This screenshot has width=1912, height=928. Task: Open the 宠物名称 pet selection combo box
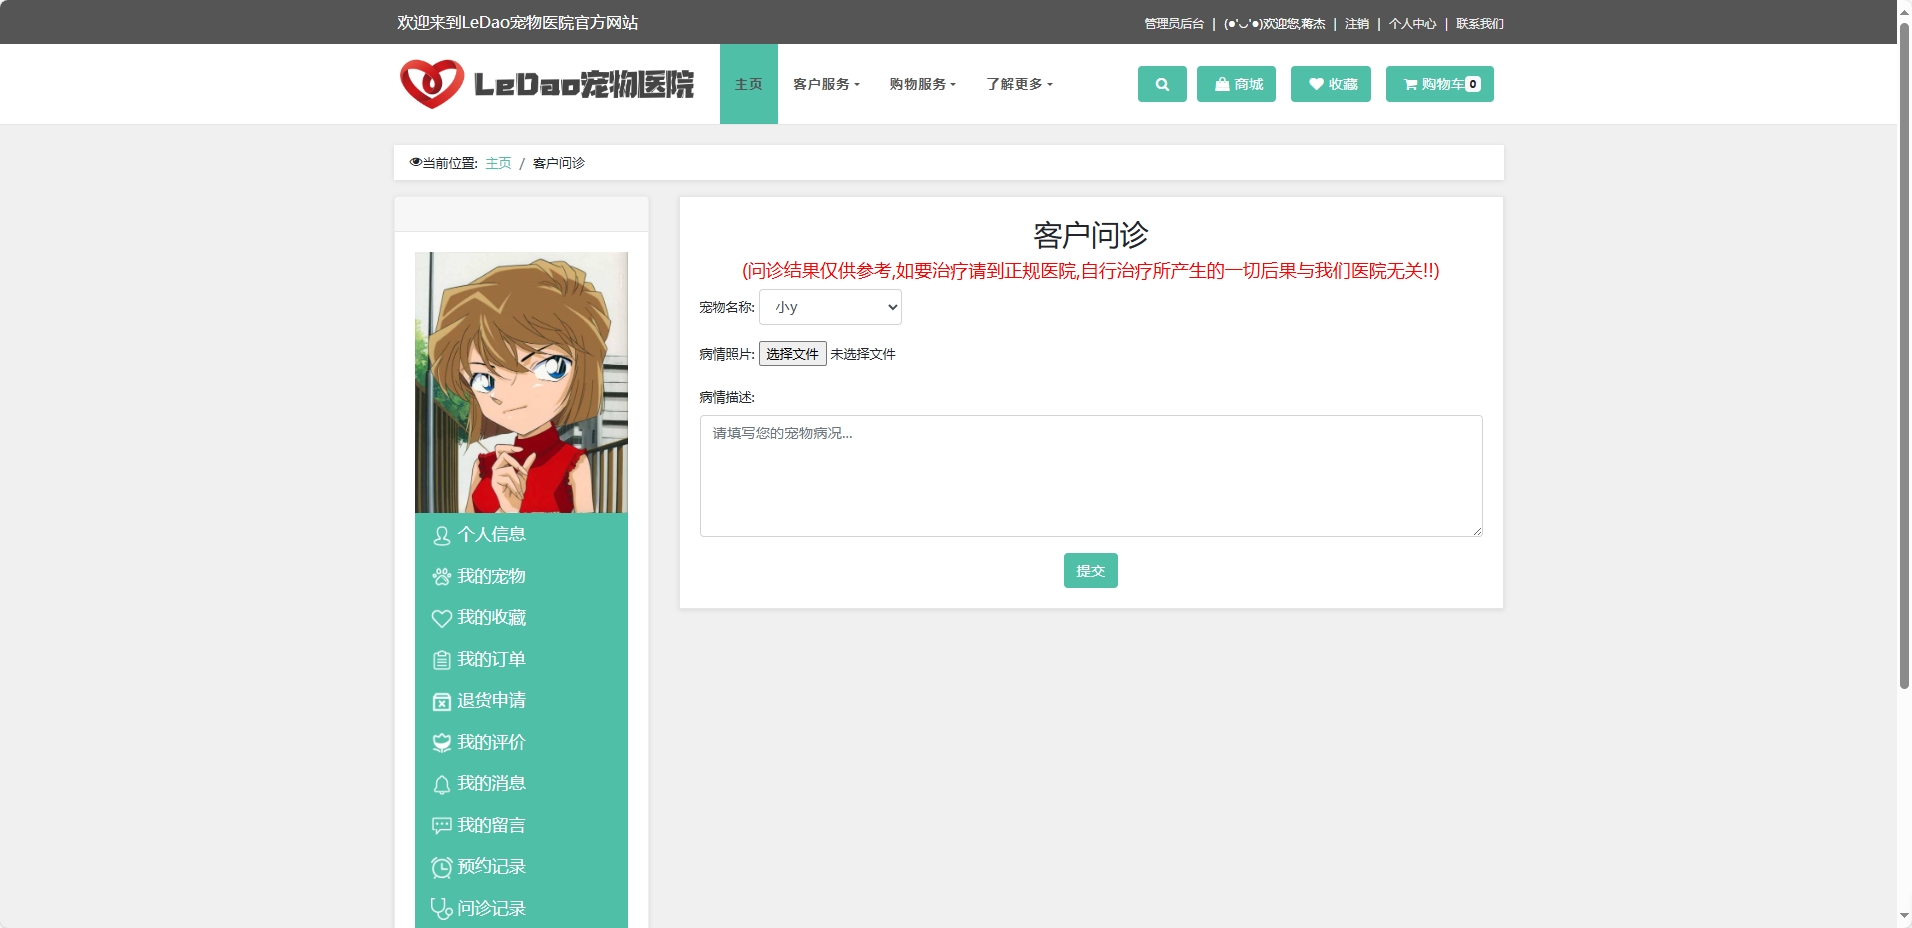(831, 307)
